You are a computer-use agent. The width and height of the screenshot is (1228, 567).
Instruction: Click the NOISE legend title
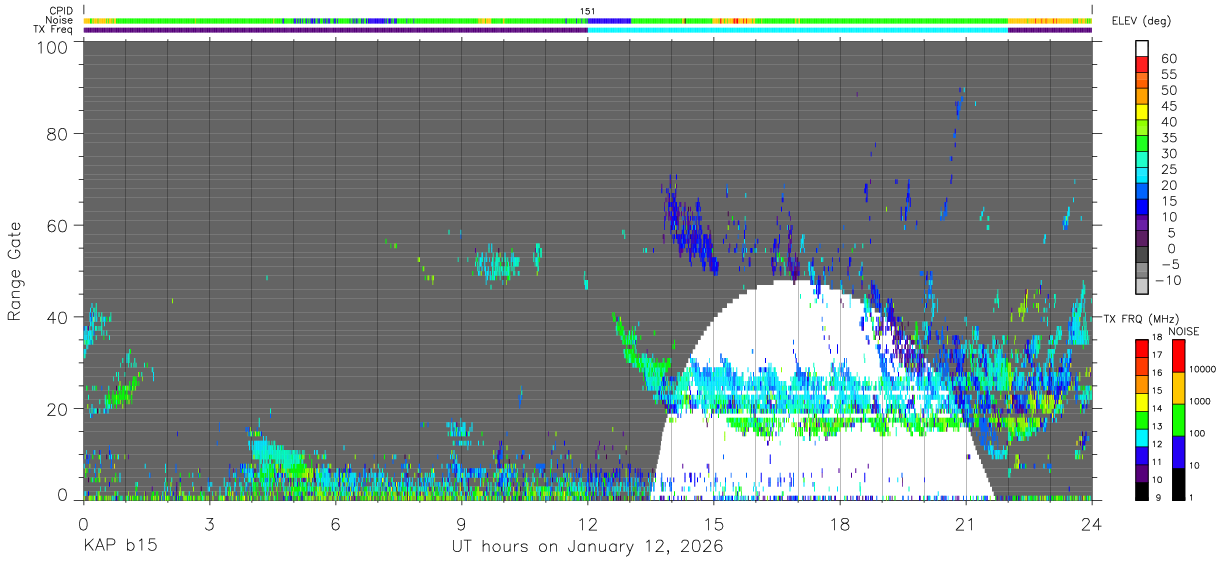pos(1183,331)
